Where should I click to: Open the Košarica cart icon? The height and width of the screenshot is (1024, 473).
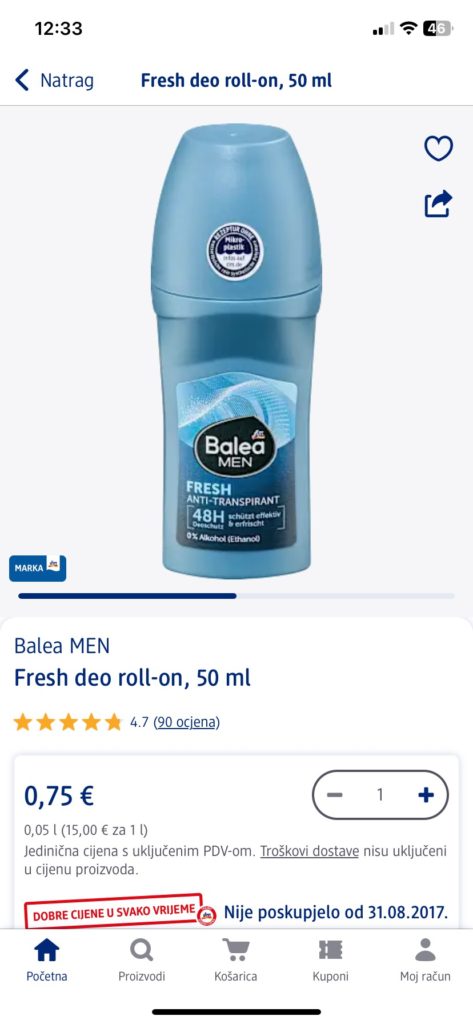point(236,950)
